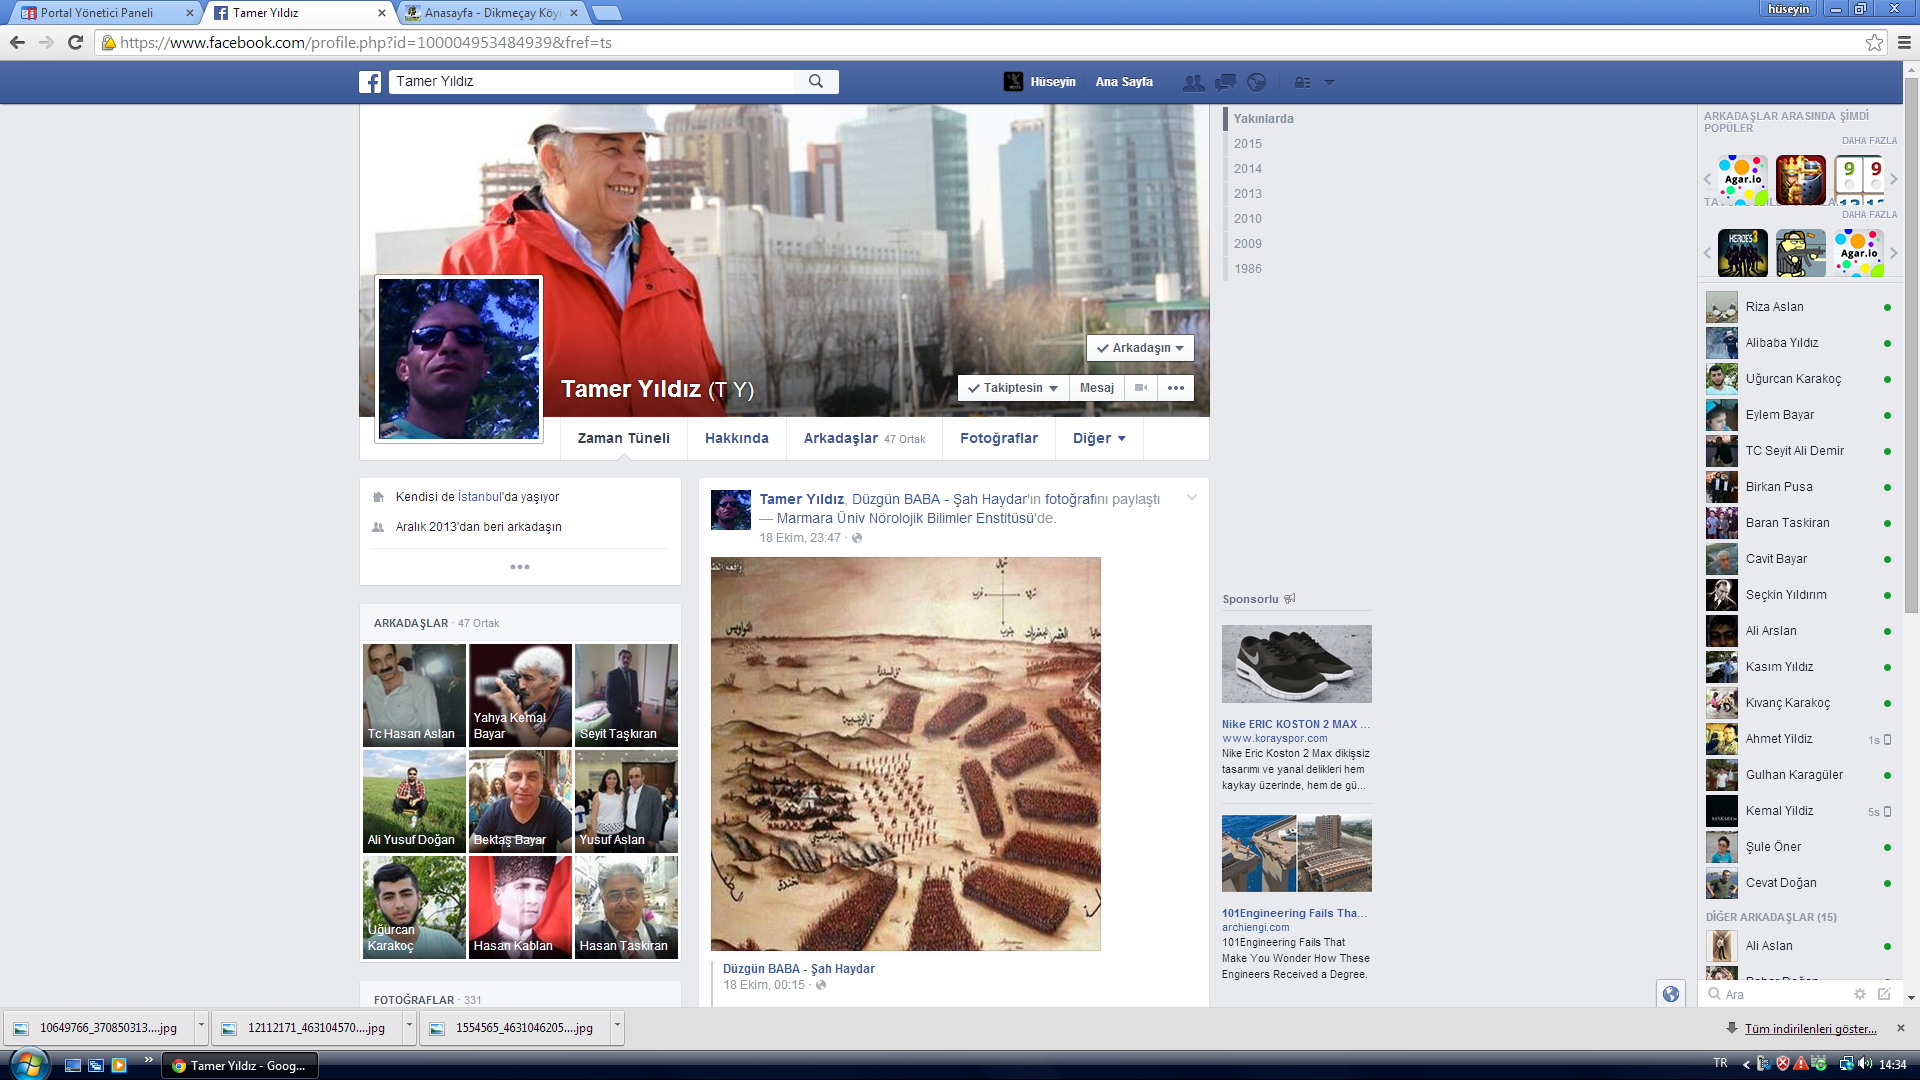Click the privacy shortcuts lock icon
This screenshot has width=1920, height=1080.
(1302, 82)
